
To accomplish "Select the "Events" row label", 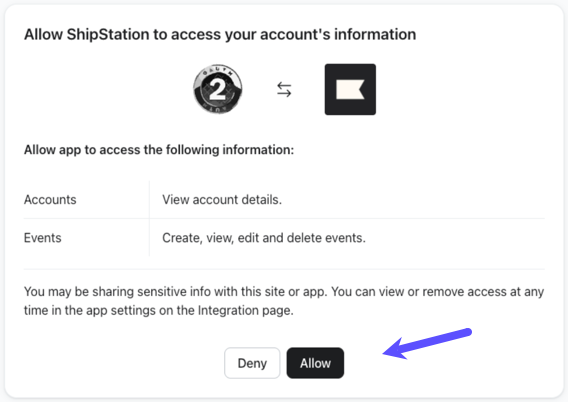I will point(43,238).
